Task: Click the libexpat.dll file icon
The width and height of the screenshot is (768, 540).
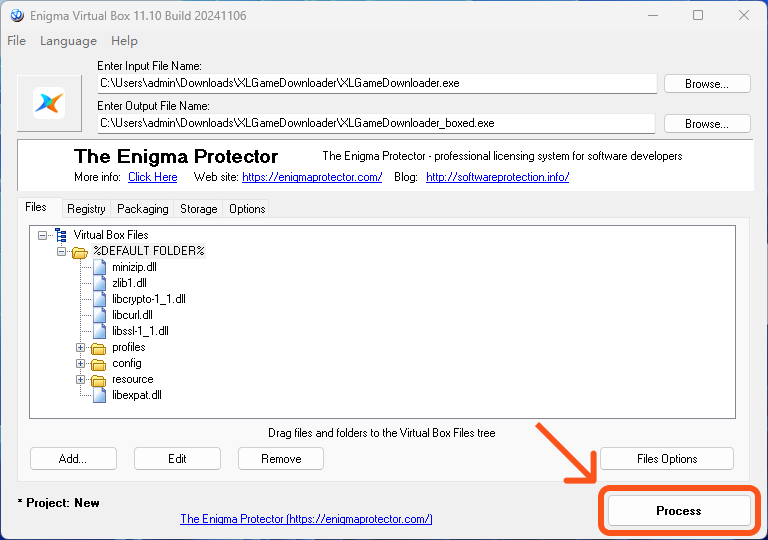Action: coord(99,395)
